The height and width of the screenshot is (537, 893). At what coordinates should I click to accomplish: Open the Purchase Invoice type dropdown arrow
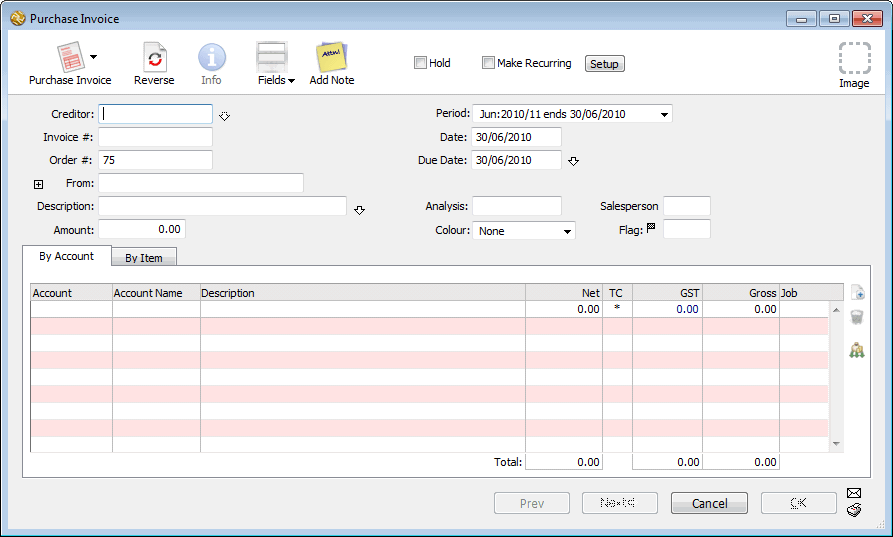93,56
